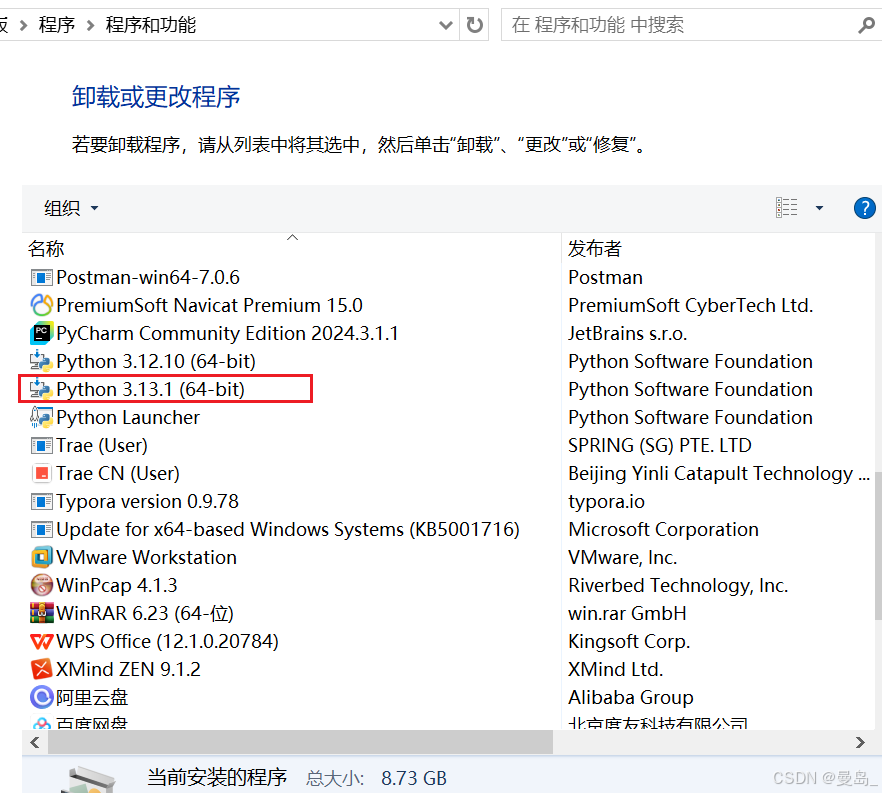Click publisher Alibaba Group
This screenshot has height=793, width=882.
[631, 697]
